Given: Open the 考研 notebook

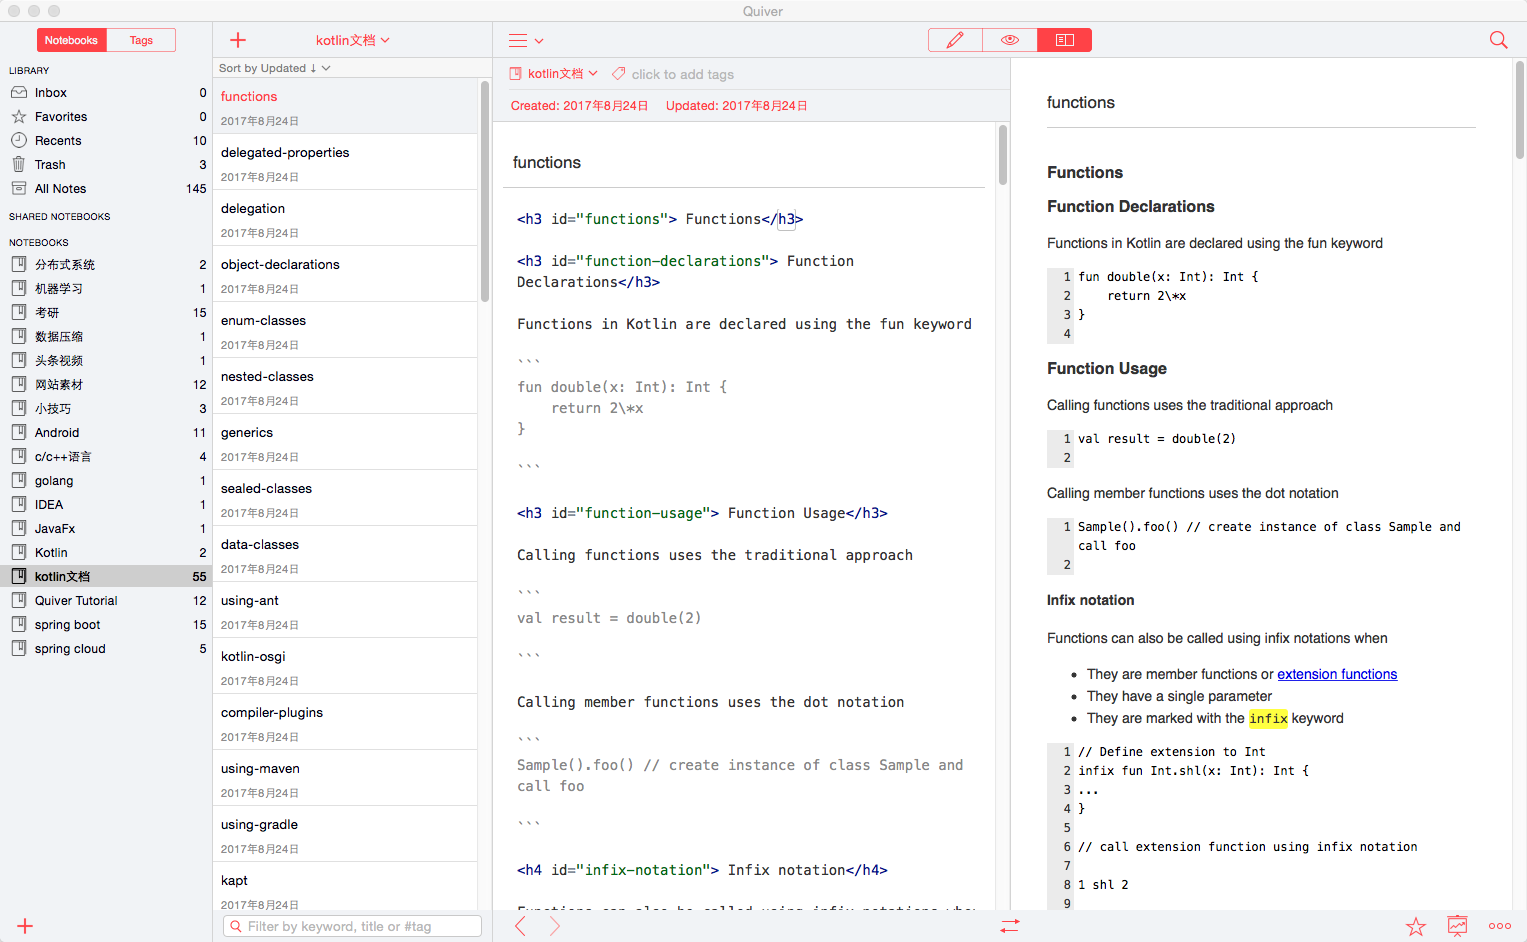Looking at the screenshot, I should pos(106,313).
